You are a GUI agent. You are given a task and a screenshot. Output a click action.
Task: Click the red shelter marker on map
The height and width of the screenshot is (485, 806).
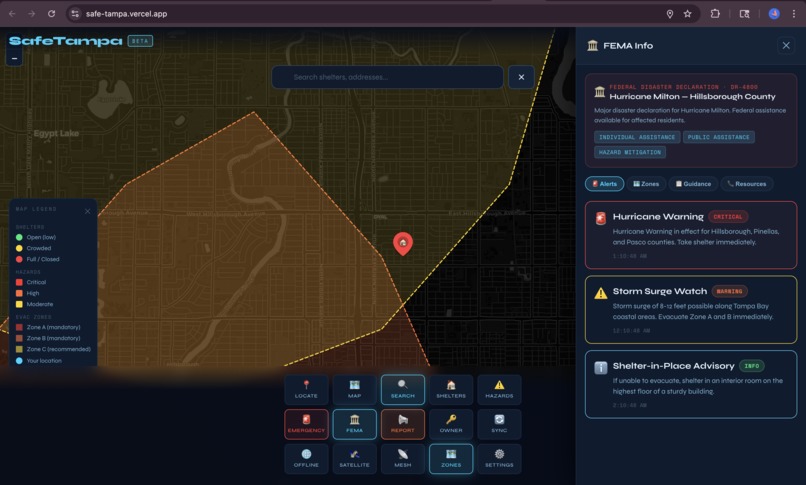coord(403,243)
